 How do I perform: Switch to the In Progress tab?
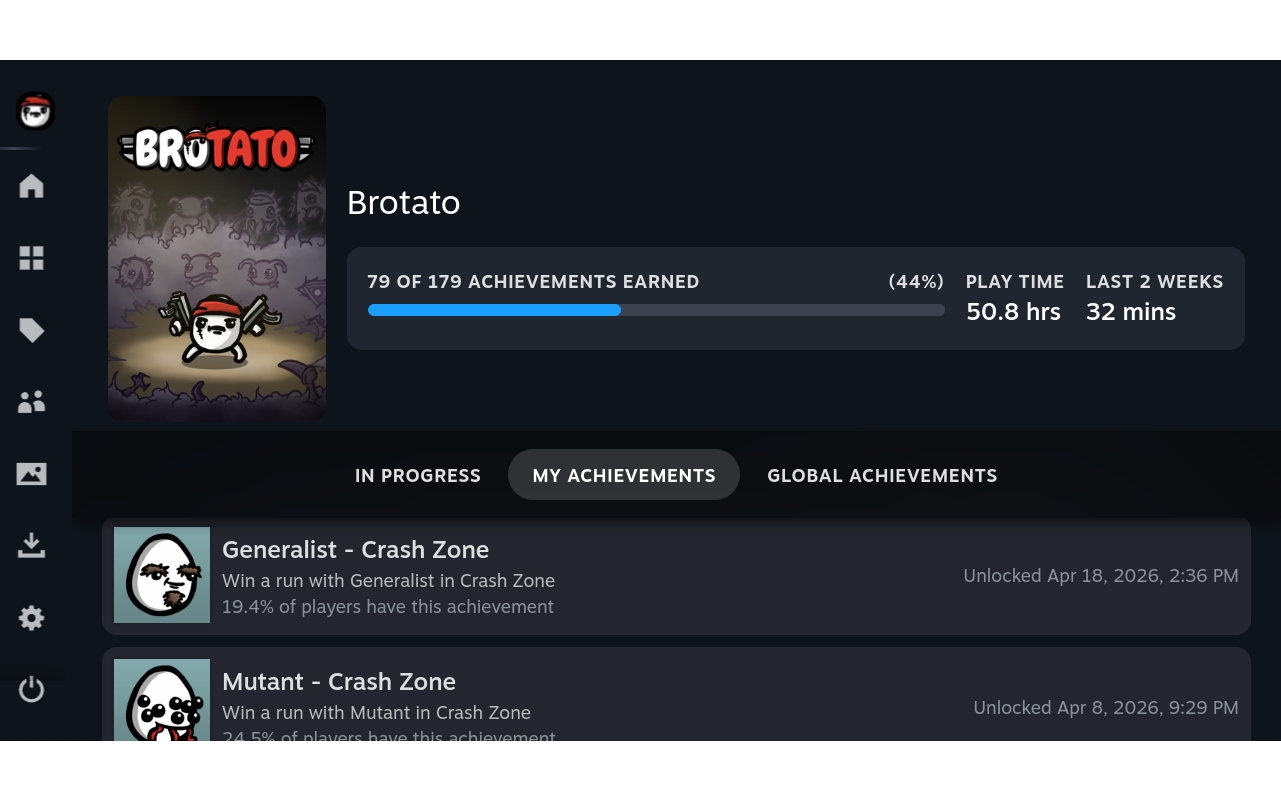pos(418,476)
